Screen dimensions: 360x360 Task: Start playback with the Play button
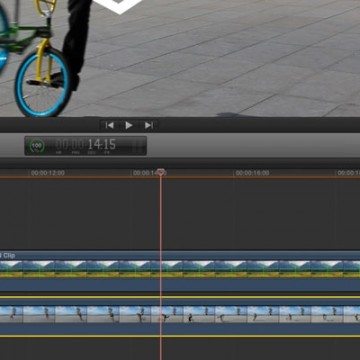[129, 125]
